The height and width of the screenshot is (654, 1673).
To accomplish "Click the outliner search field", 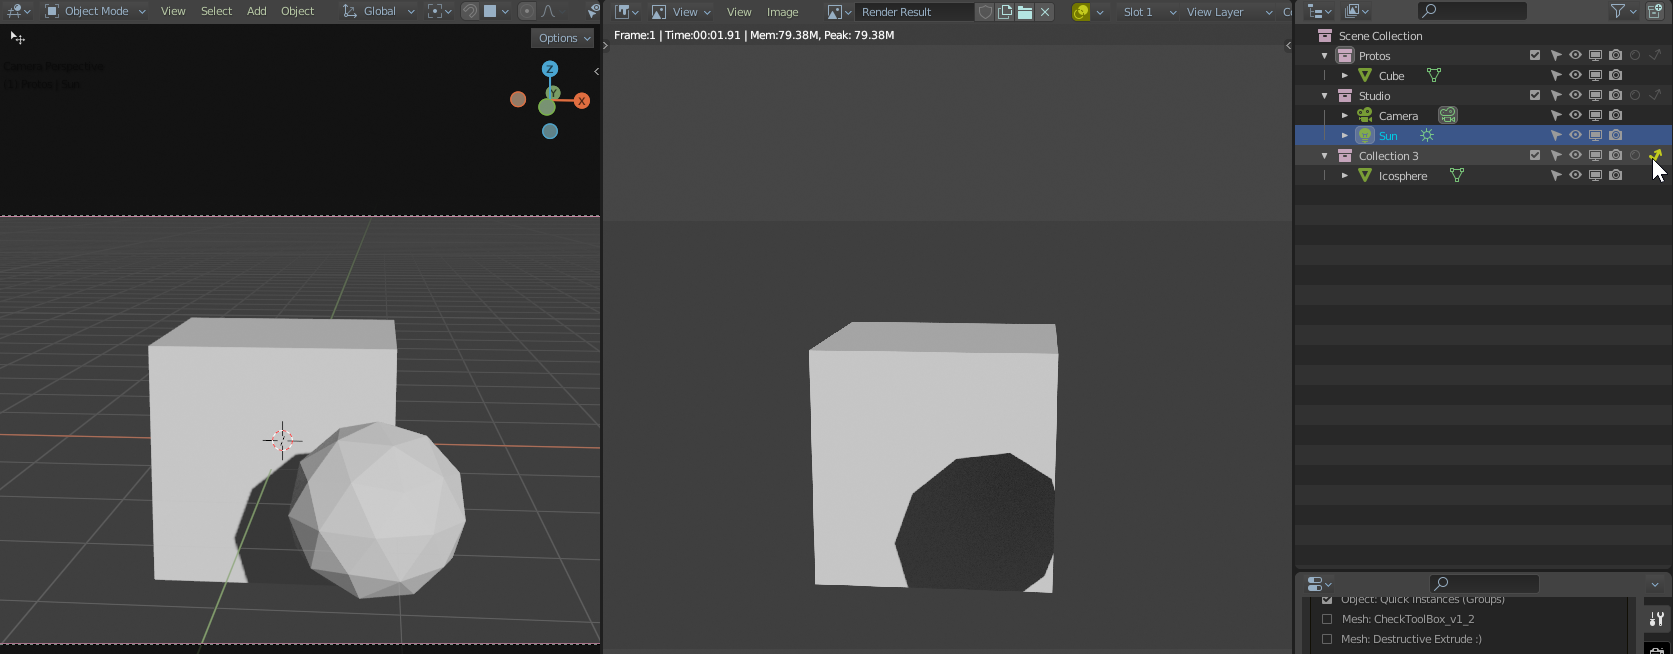I will coord(1472,11).
